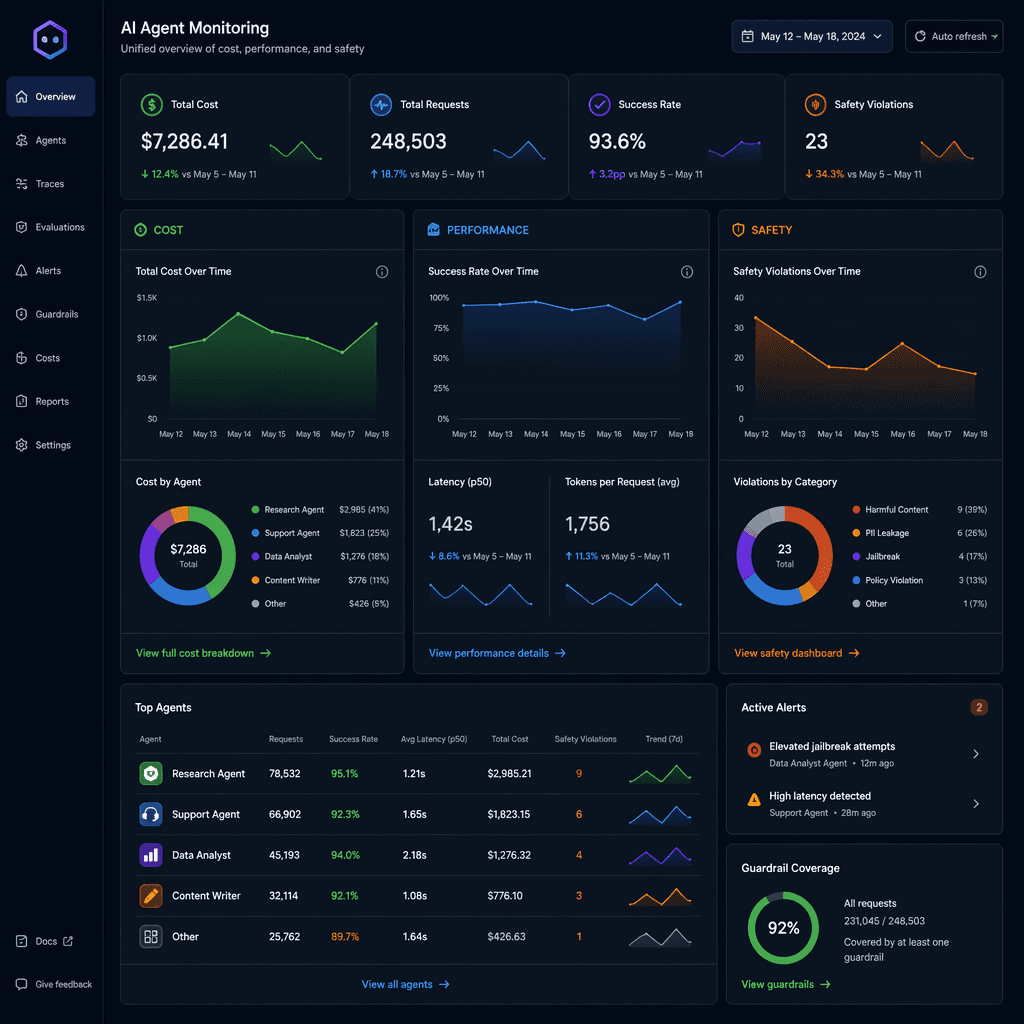The width and height of the screenshot is (1024, 1024).
Task: Click the PII Leakage legend entry
Action: (x=920, y=533)
